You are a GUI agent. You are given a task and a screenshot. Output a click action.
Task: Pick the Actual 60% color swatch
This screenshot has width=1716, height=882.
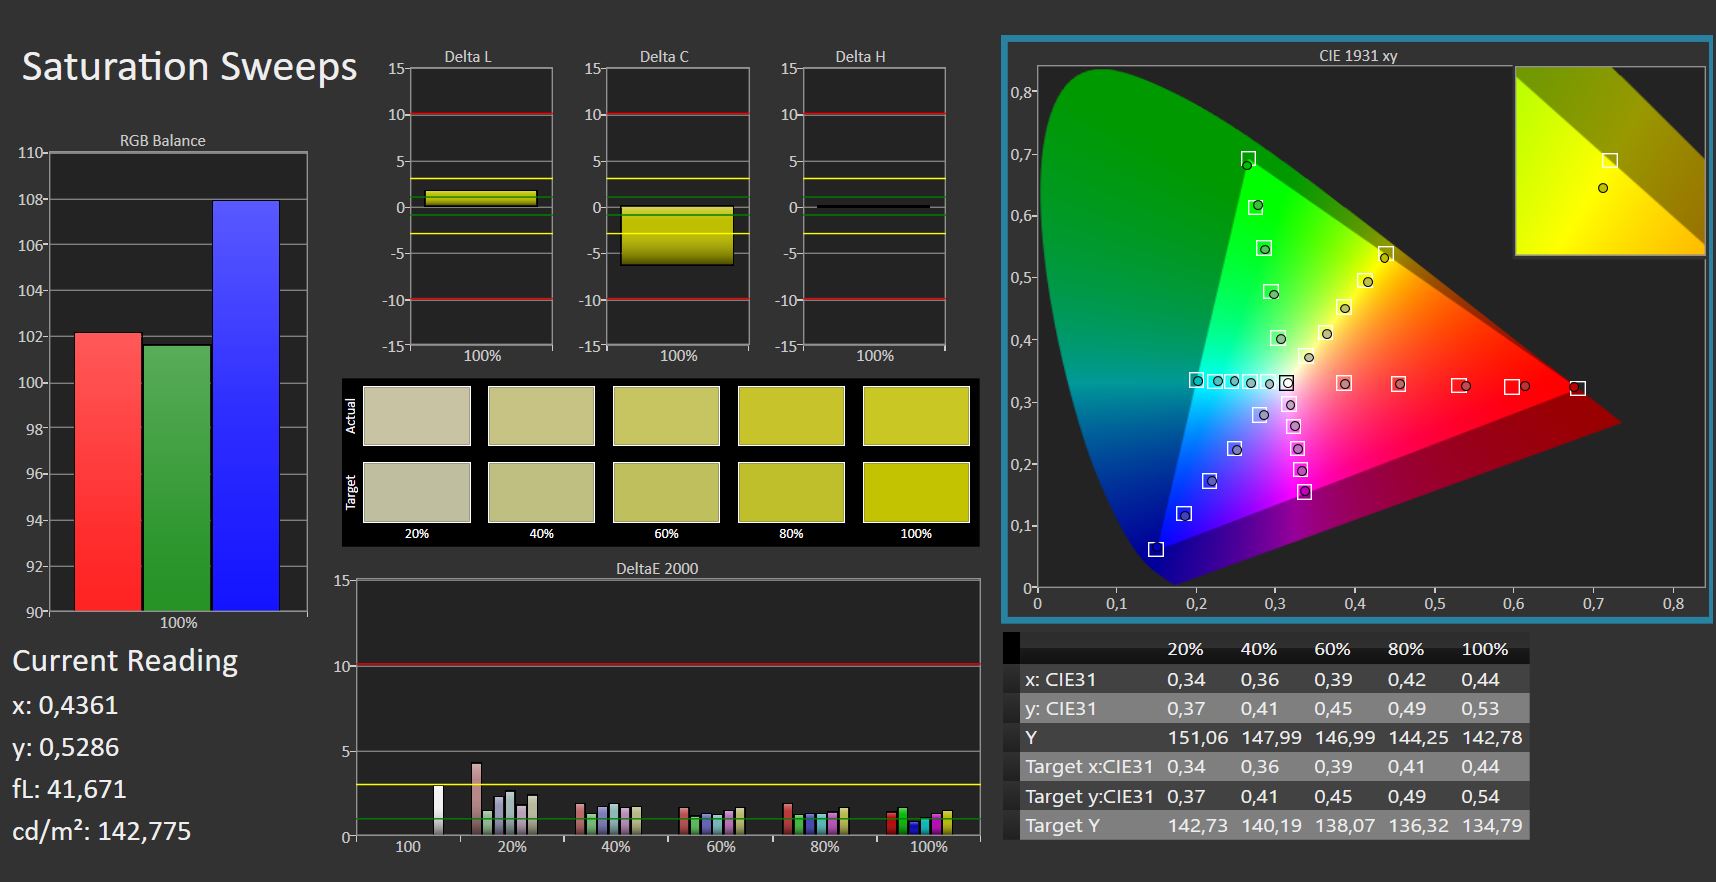(x=666, y=416)
